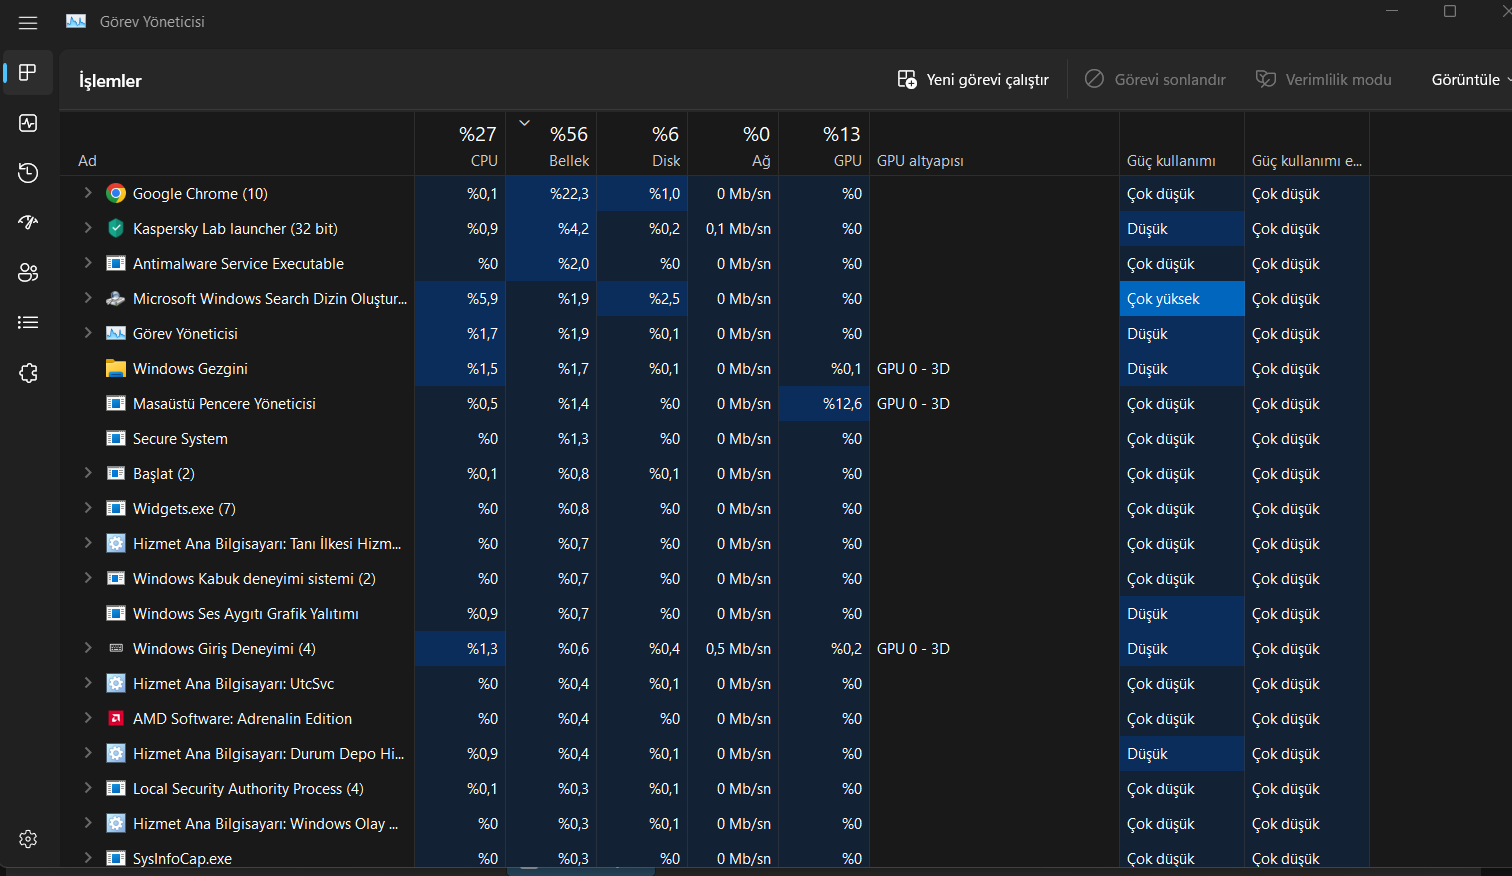Open the Services page puzzle icon
1512x876 pixels.
tap(28, 373)
